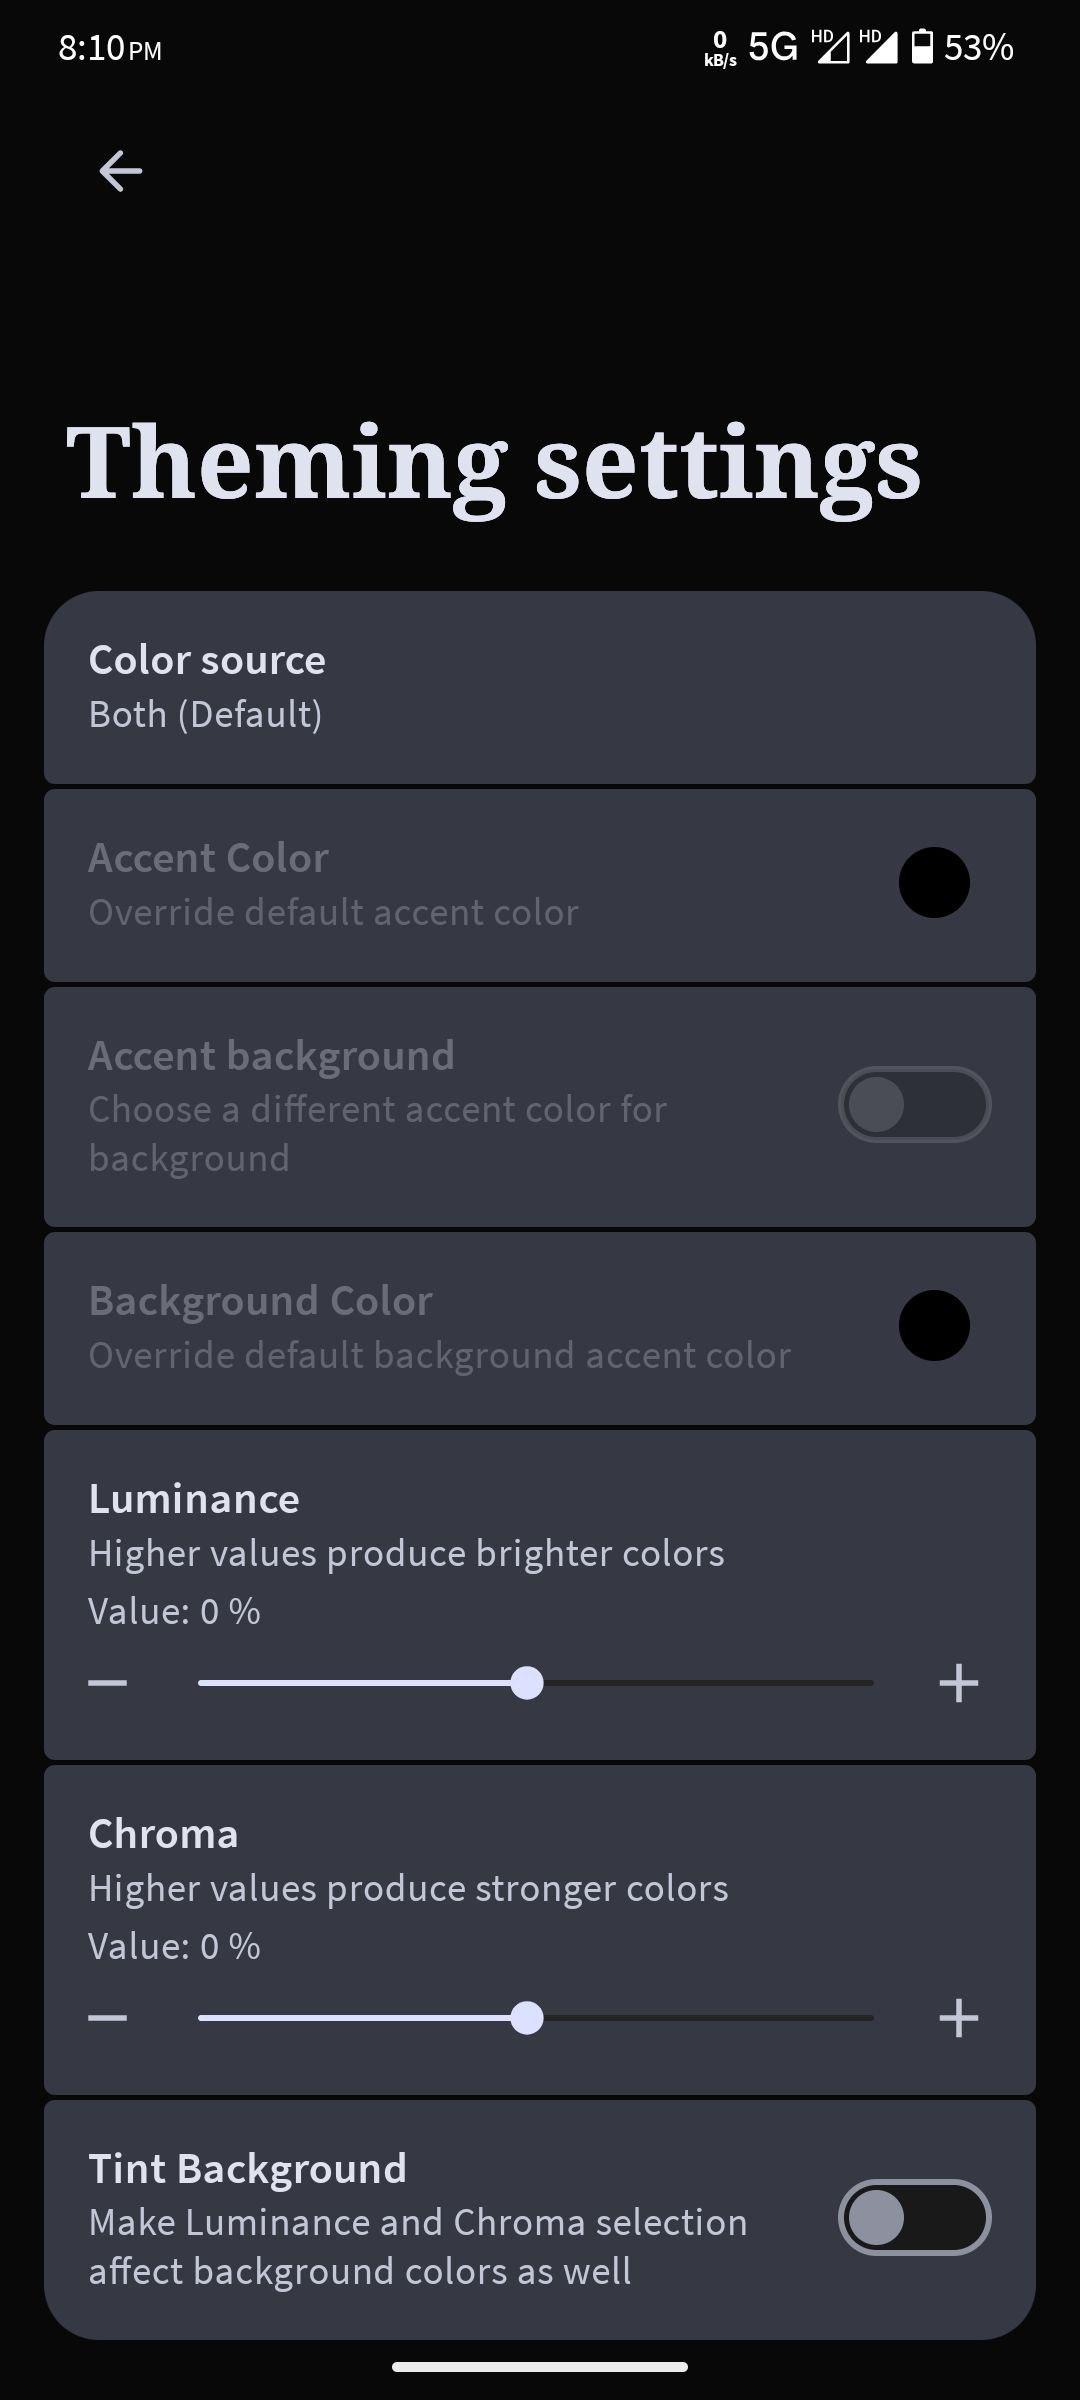Screen dimensions: 1080x2400
Task: Tap the 5G network indicator
Action: (x=773, y=47)
